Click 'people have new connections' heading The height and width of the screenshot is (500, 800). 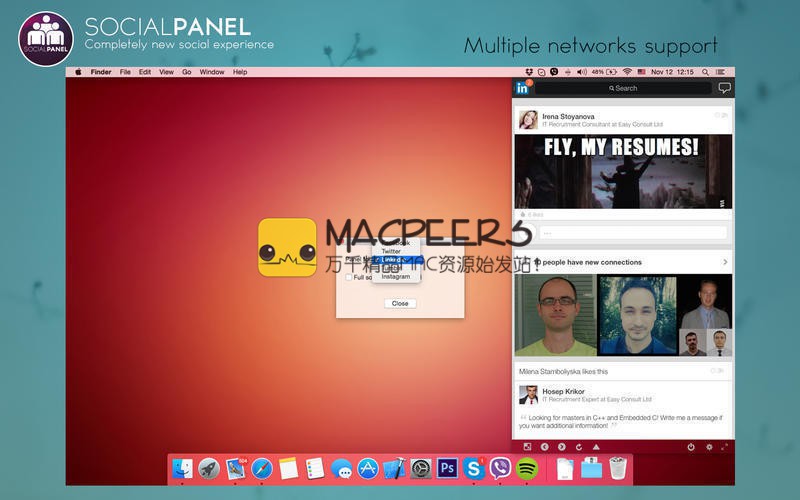[x=592, y=262]
